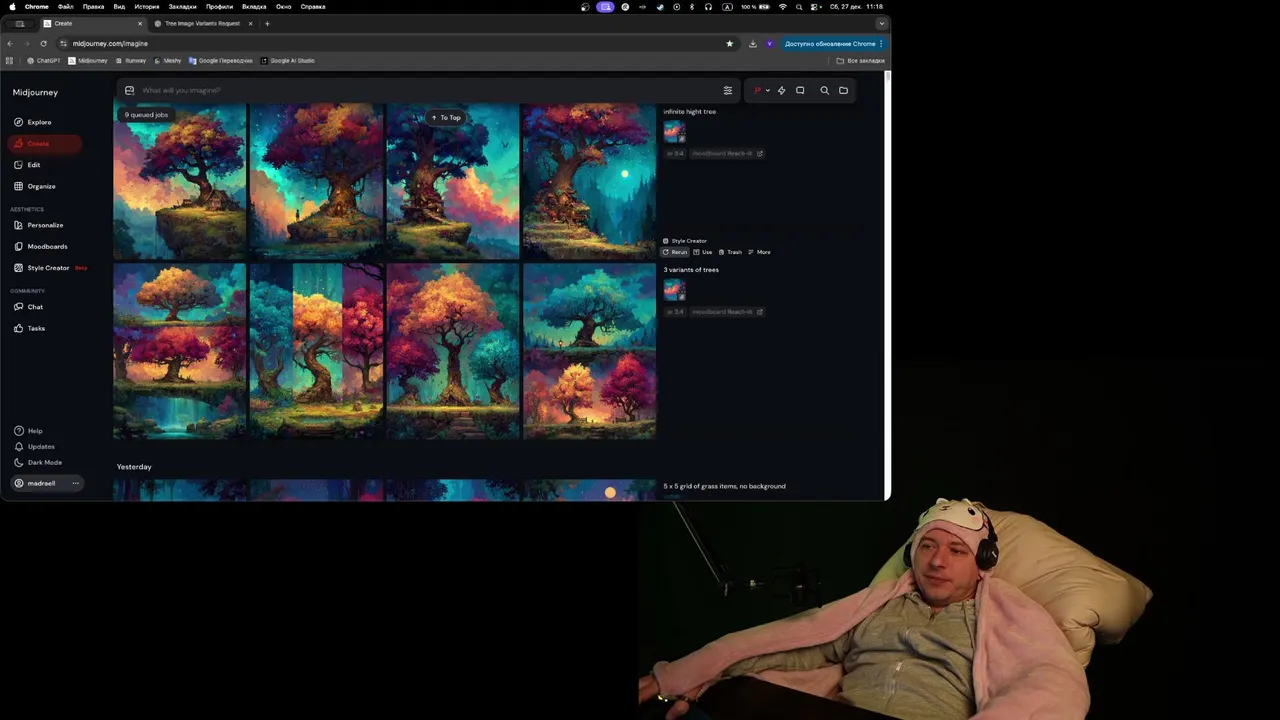Open the Runway bookmark
The image size is (1280, 720).
[x=131, y=61]
